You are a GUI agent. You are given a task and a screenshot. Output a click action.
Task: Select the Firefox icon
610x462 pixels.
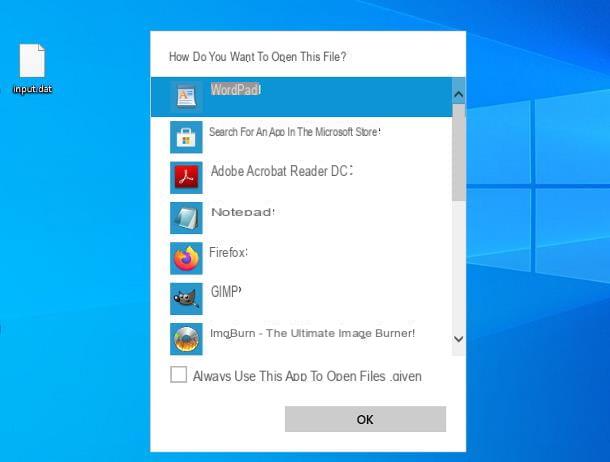[186, 258]
